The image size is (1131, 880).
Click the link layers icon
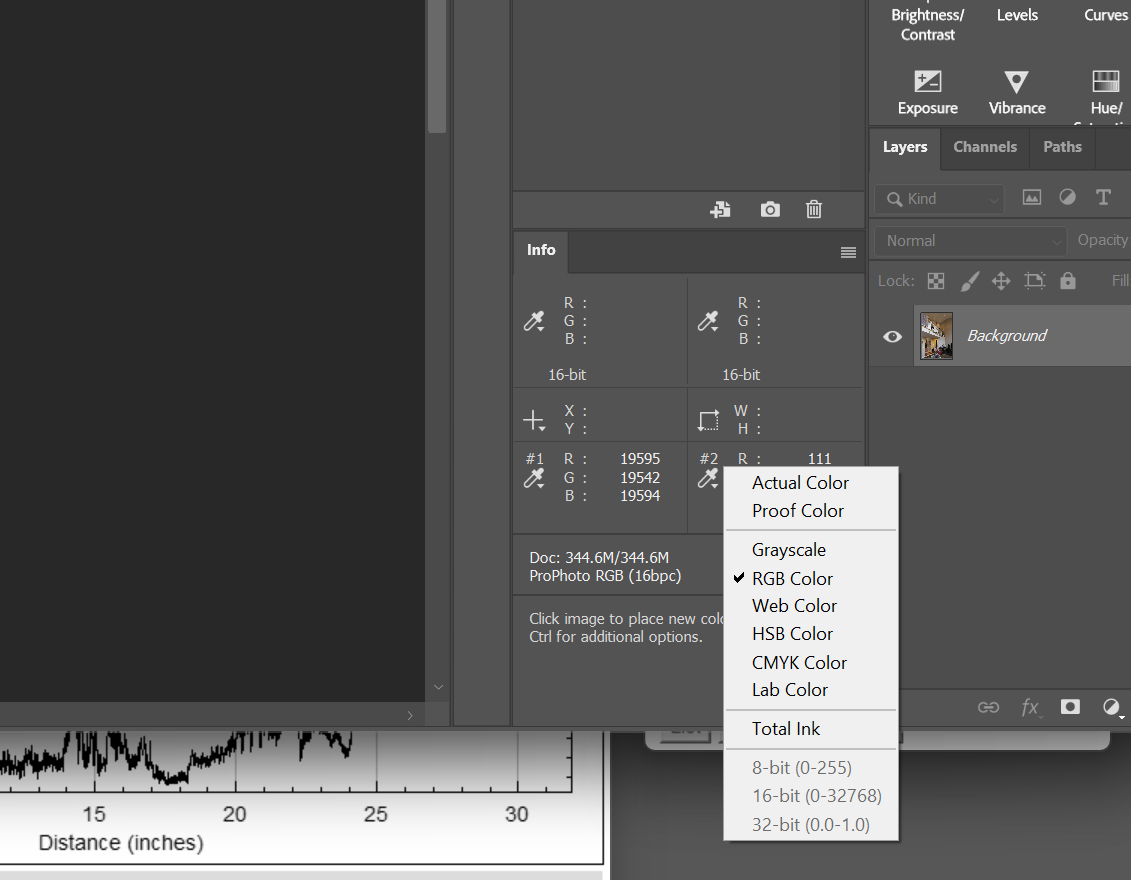pyautogui.click(x=988, y=707)
